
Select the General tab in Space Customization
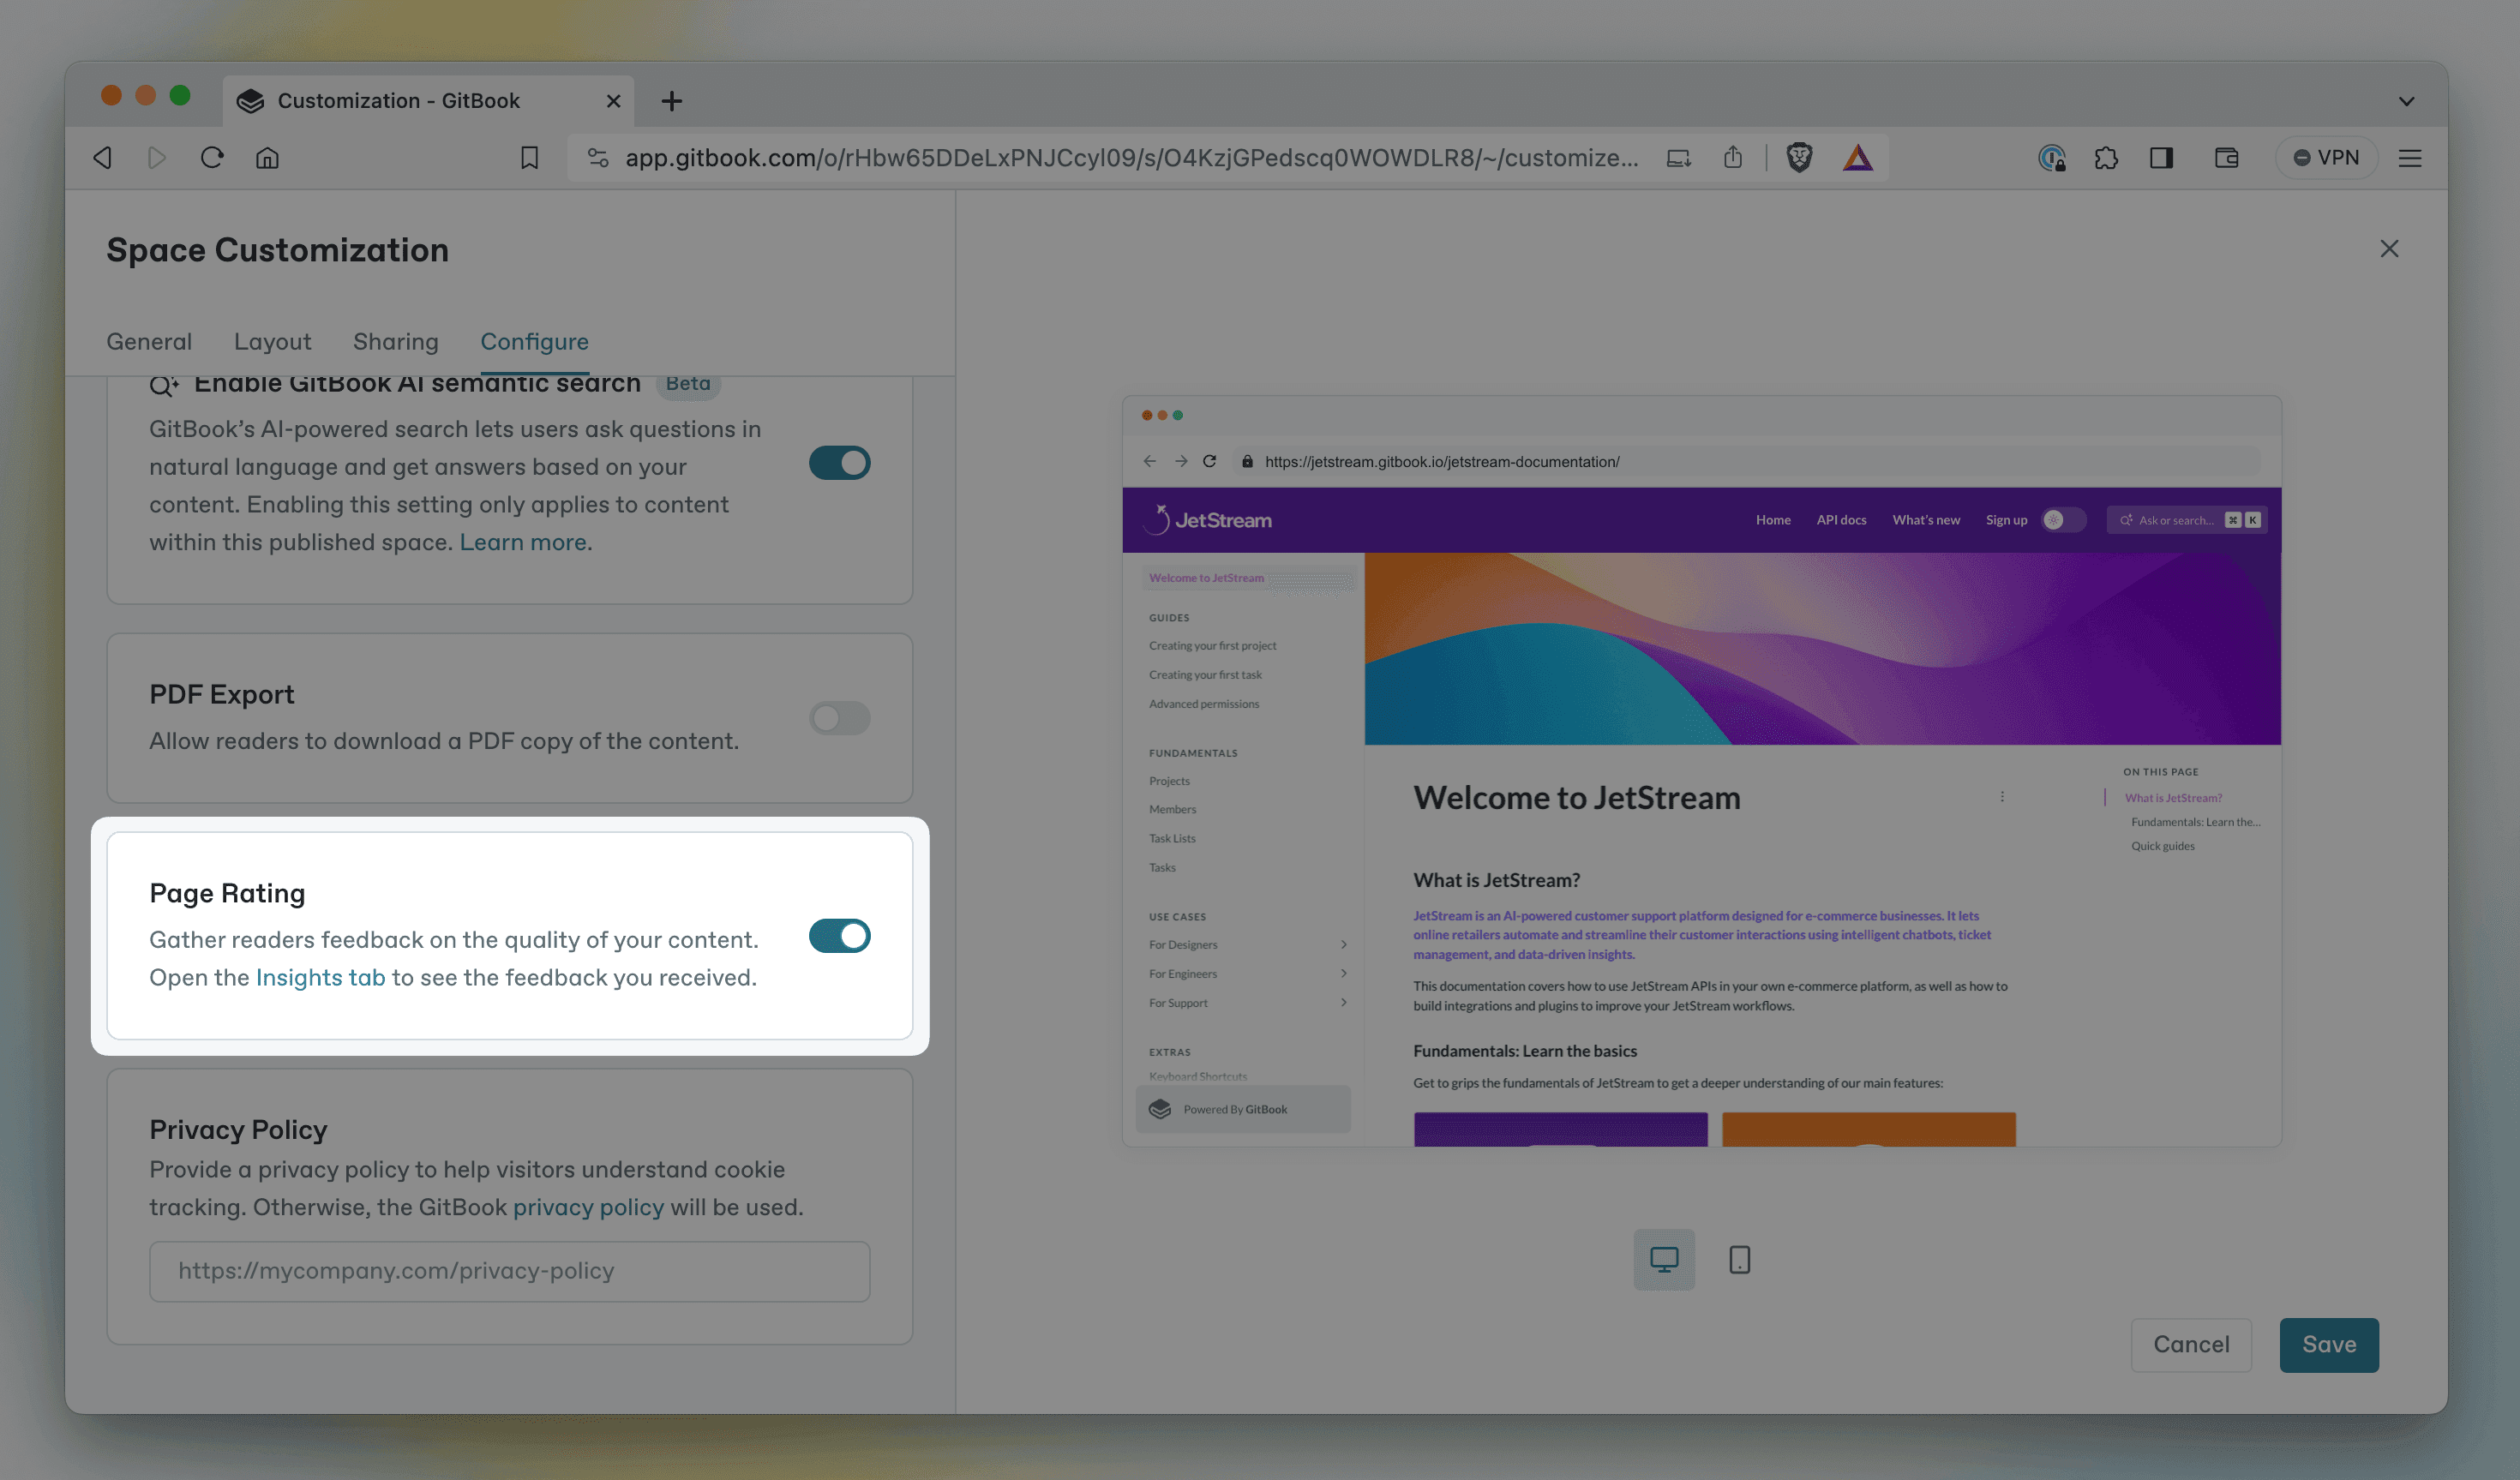coord(148,340)
